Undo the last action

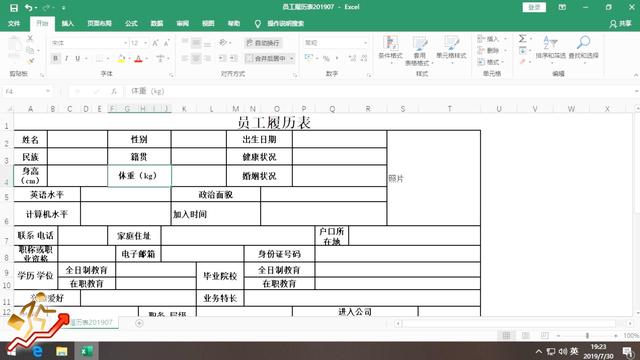[29, 7]
